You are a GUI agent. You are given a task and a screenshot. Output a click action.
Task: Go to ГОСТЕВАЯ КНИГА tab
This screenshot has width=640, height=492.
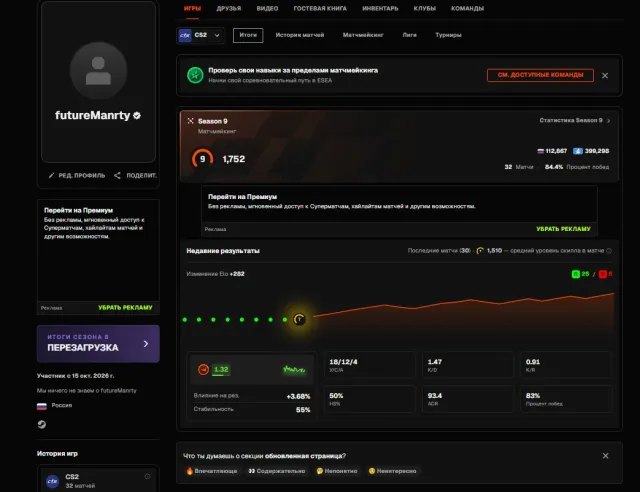pyautogui.click(x=320, y=9)
